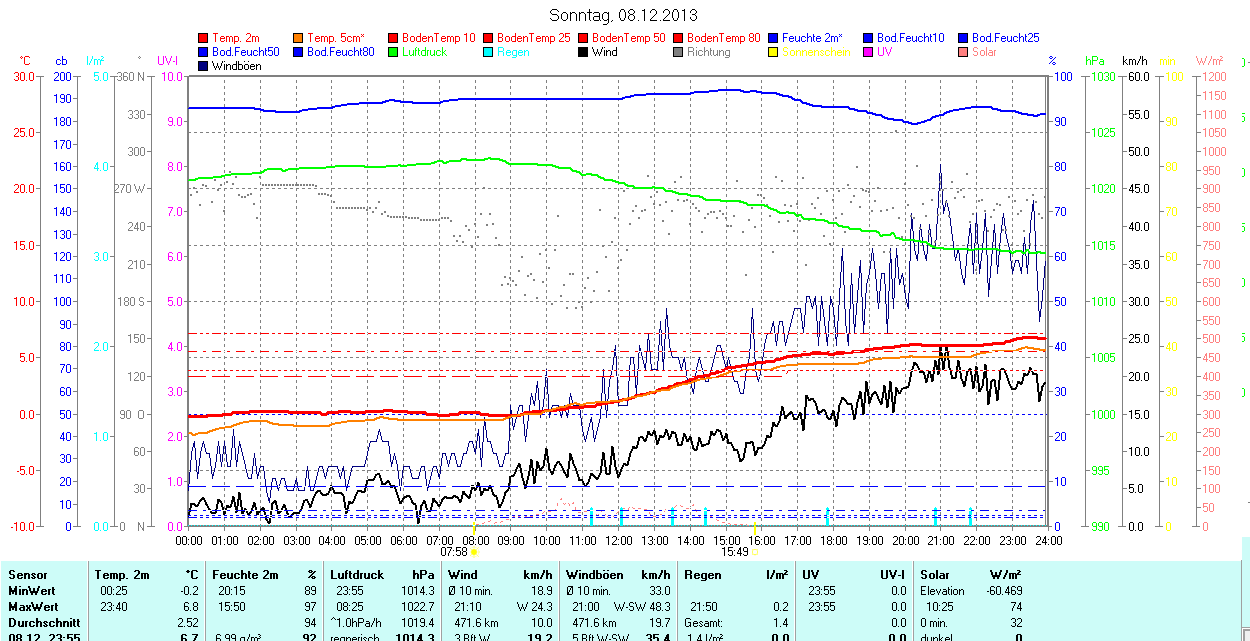Click the gray Richtung legend square
The image size is (1250, 641).
pyautogui.click(x=678, y=52)
